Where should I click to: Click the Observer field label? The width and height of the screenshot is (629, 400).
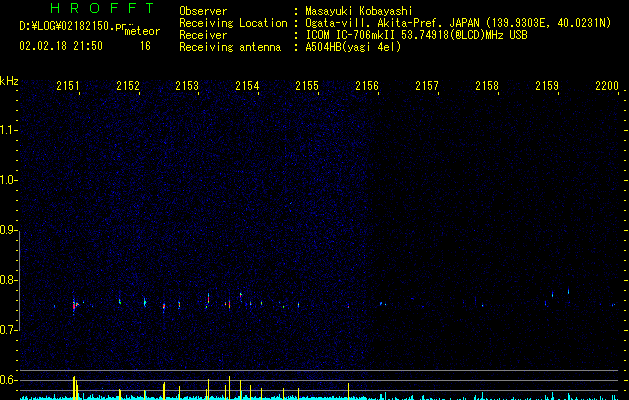click(x=203, y=11)
